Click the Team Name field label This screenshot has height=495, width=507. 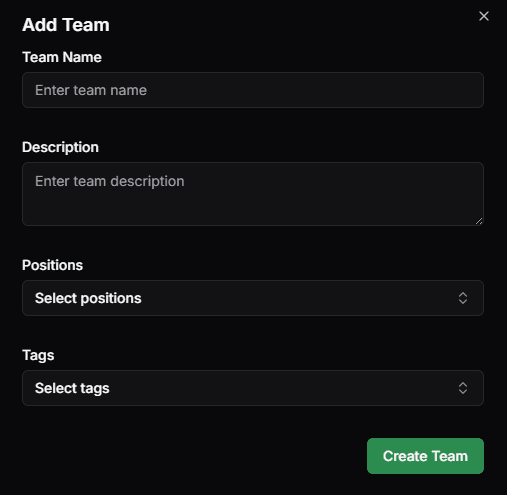pos(62,57)
